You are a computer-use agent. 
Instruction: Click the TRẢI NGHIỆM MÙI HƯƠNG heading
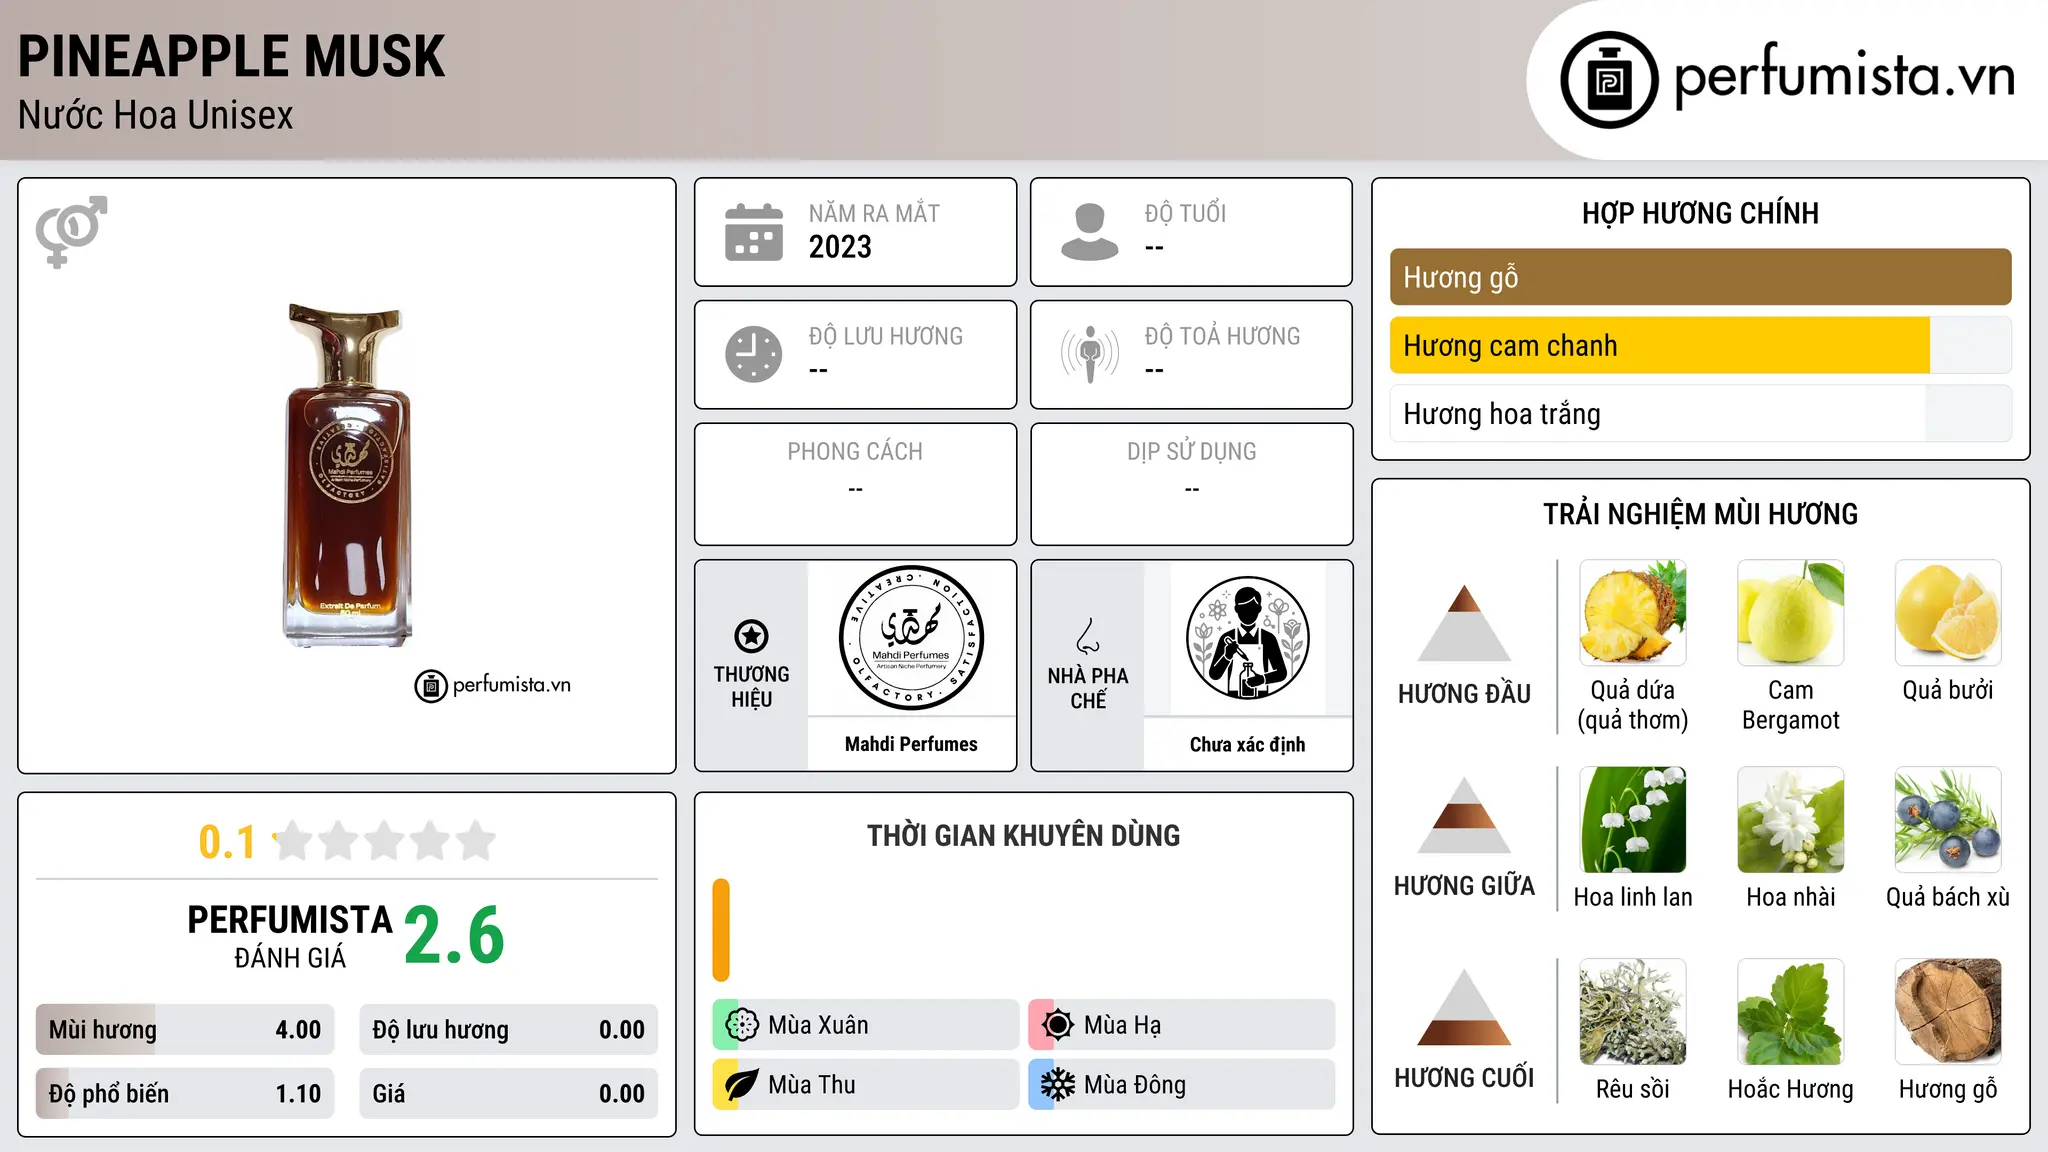click(1700, 514)
